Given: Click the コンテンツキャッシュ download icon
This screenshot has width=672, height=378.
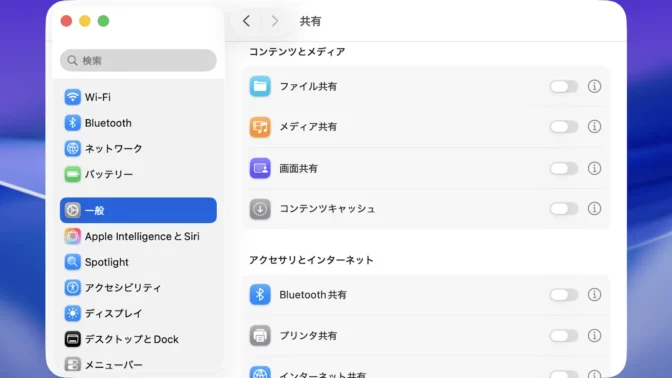Looking at the screenshot, I should [x=260, y=209].
